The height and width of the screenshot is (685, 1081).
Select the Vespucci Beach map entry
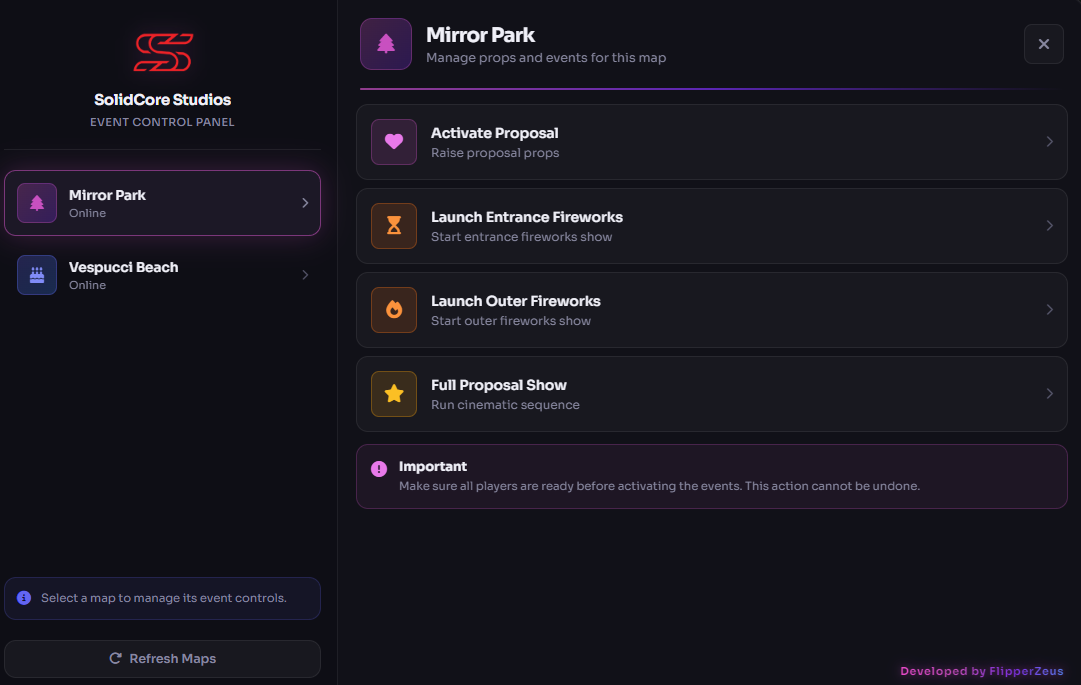coord(163,275)
